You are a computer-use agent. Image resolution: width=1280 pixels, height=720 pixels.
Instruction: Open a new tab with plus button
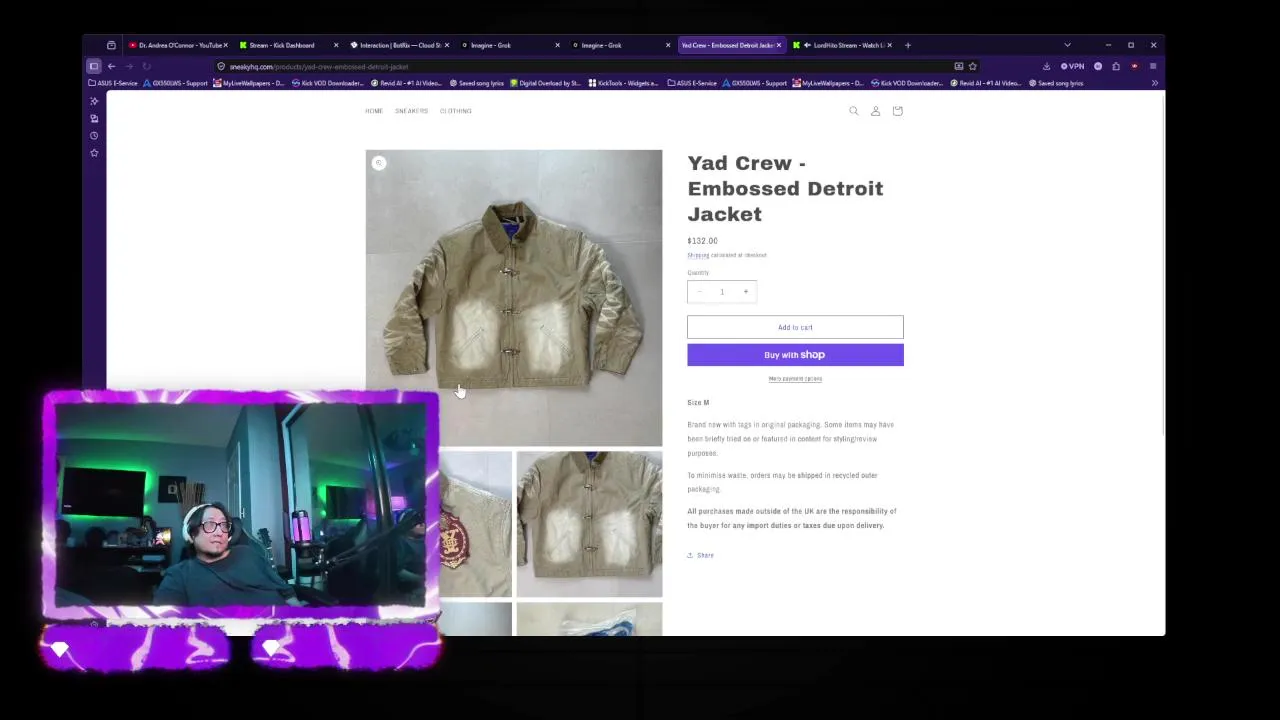tap(908, 45)
